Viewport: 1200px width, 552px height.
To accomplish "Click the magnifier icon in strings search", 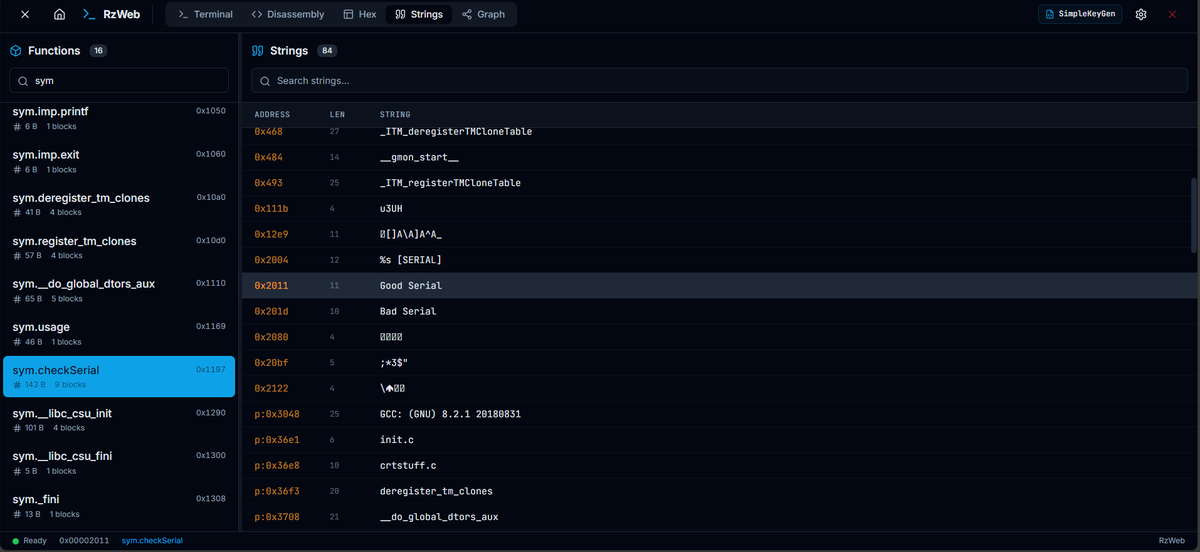I will 265,81.
